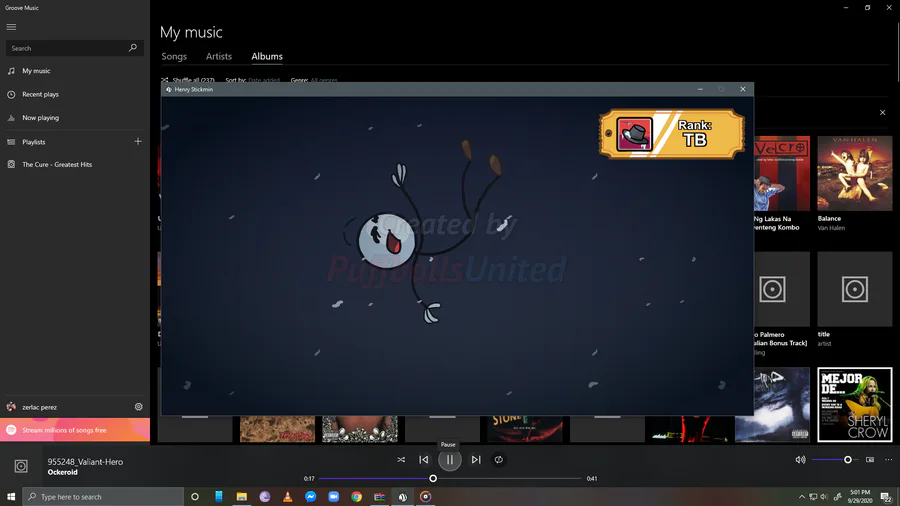900x506 pixels.
Task: Click the search magnifier icon
Action: 133,48
